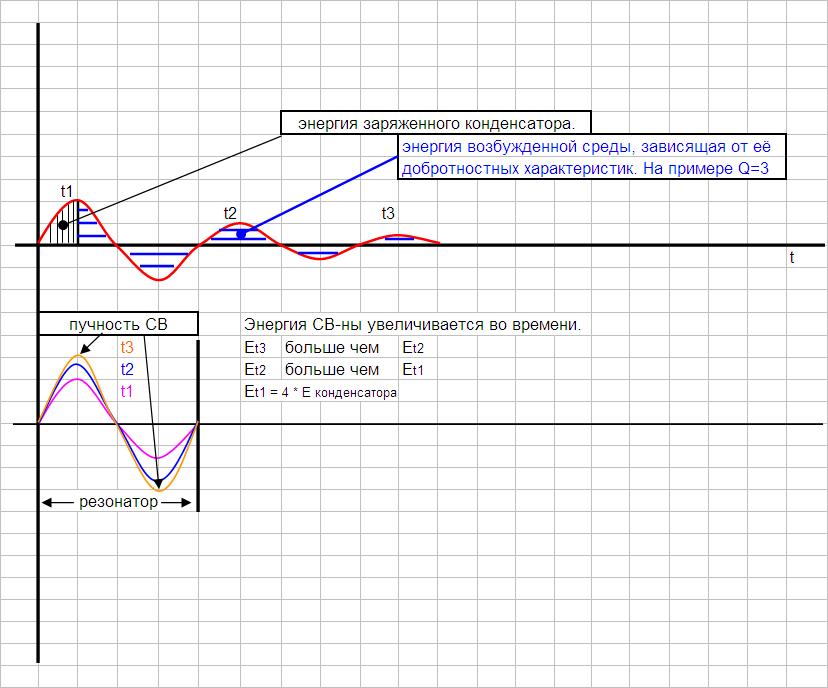Click the 'резонатор' dimension label
This screenshot has width=828, height=688.
tap(118, 502)
